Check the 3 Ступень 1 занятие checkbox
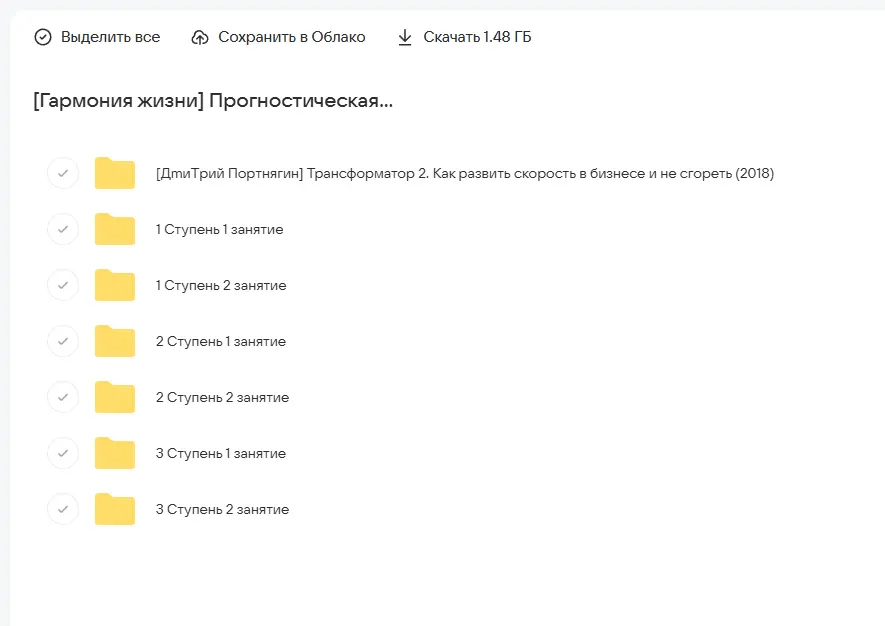This screenshot has height=626, width=885. [x=63, y=453]
